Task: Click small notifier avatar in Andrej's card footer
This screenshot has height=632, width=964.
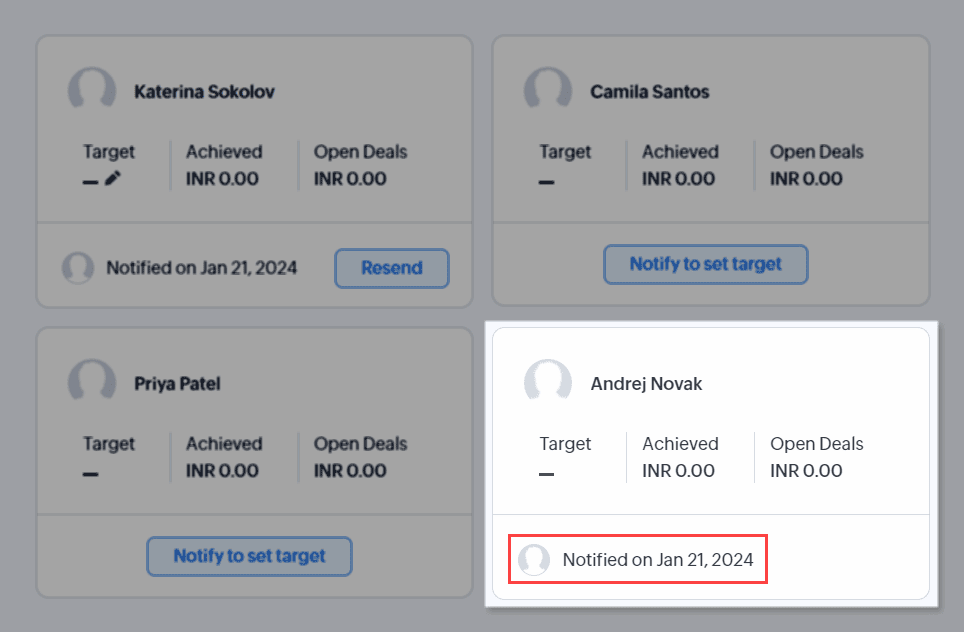Action: (x=534, y=560)
